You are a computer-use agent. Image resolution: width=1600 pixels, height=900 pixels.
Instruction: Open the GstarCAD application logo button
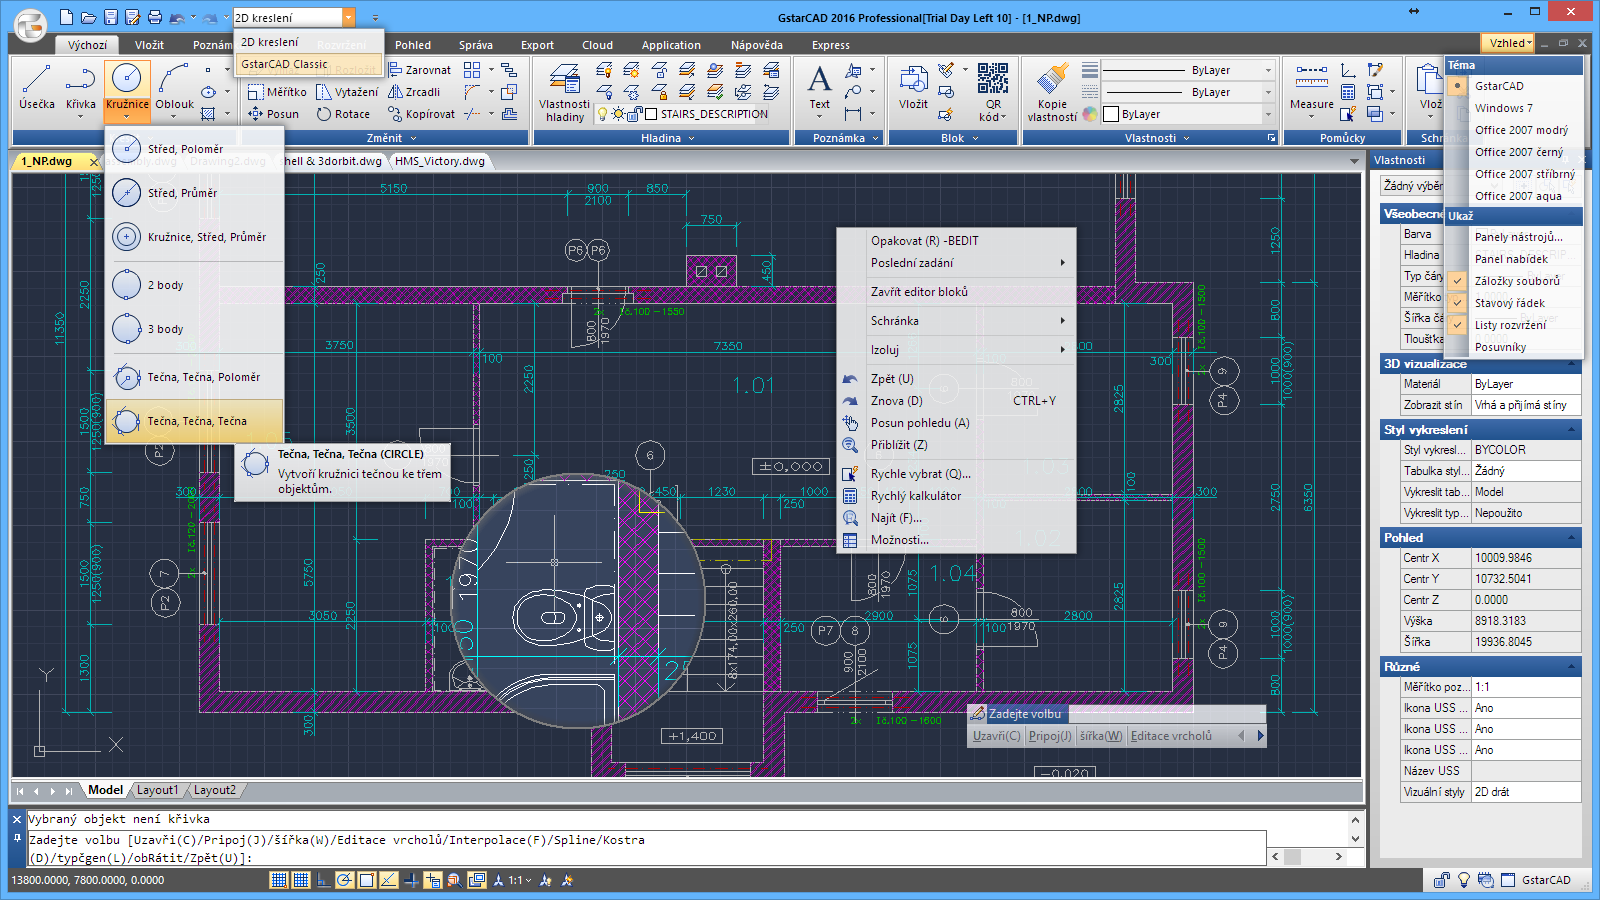[30, 25]
